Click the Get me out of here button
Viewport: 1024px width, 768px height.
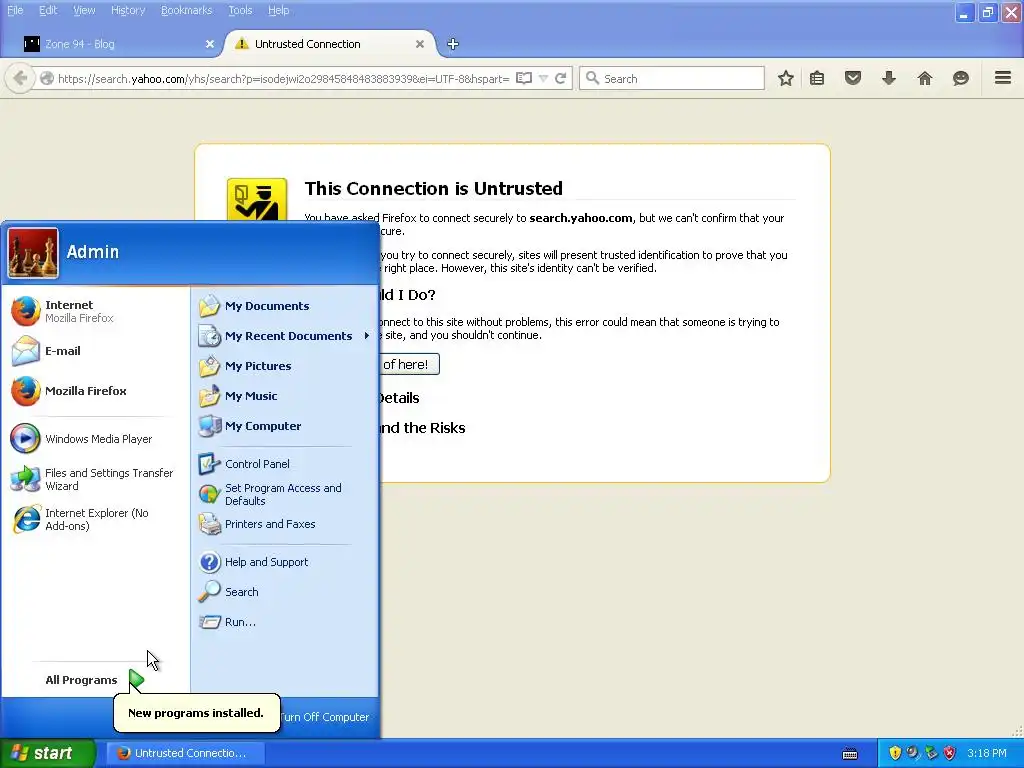408,364
